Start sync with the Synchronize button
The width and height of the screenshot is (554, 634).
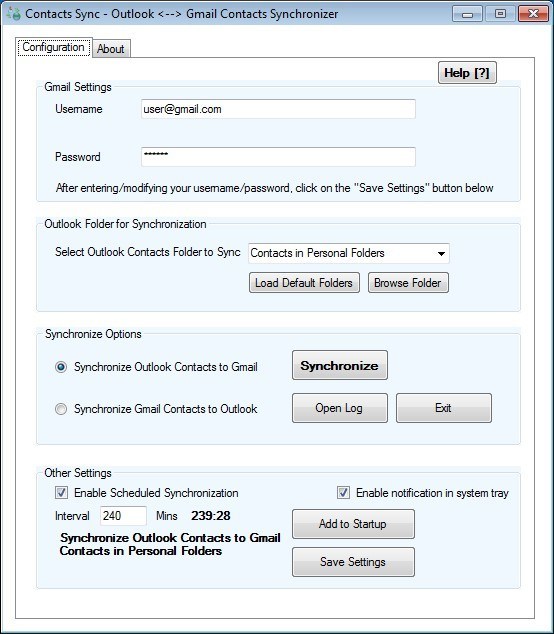(x=340, y=366)
